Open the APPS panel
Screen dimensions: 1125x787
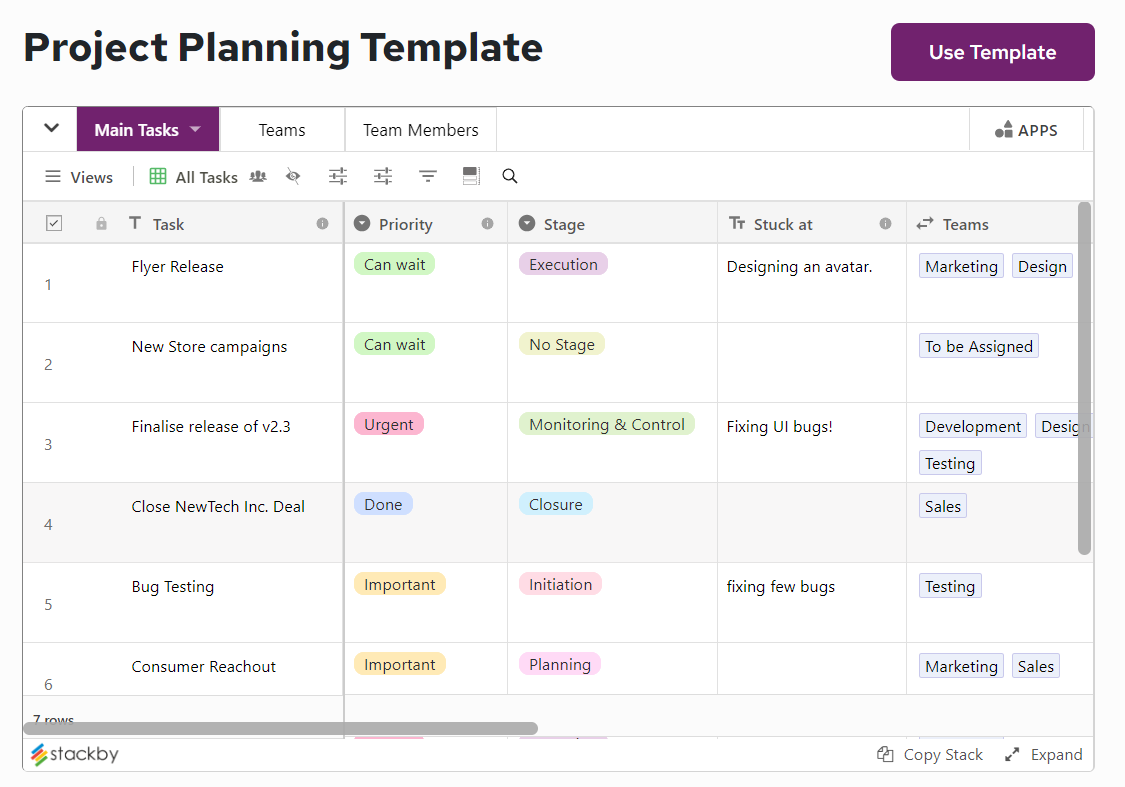(x=1026, y=129)
